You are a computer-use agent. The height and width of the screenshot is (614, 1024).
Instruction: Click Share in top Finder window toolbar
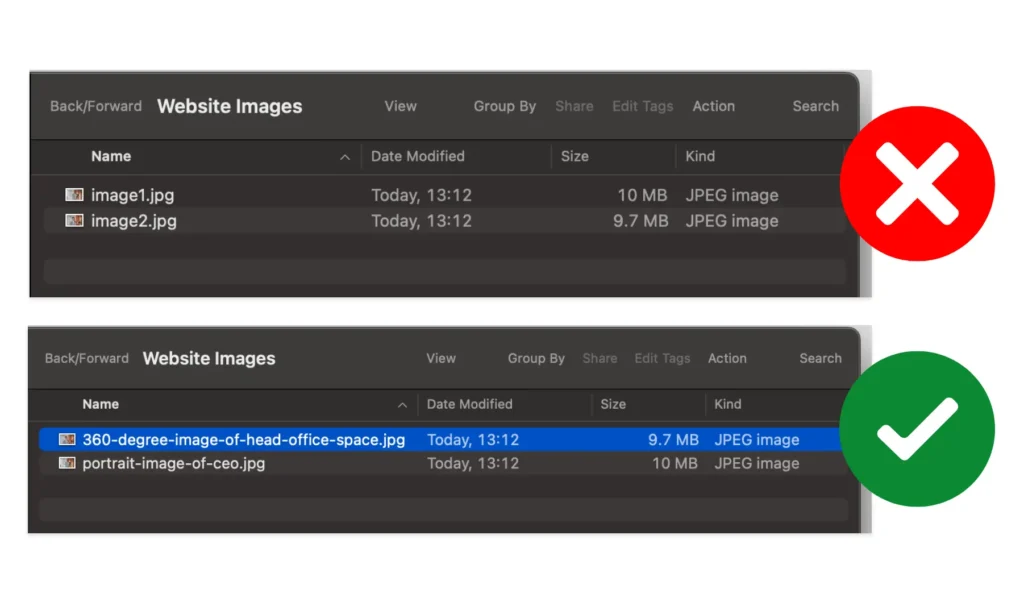click(x=574, y=106)
